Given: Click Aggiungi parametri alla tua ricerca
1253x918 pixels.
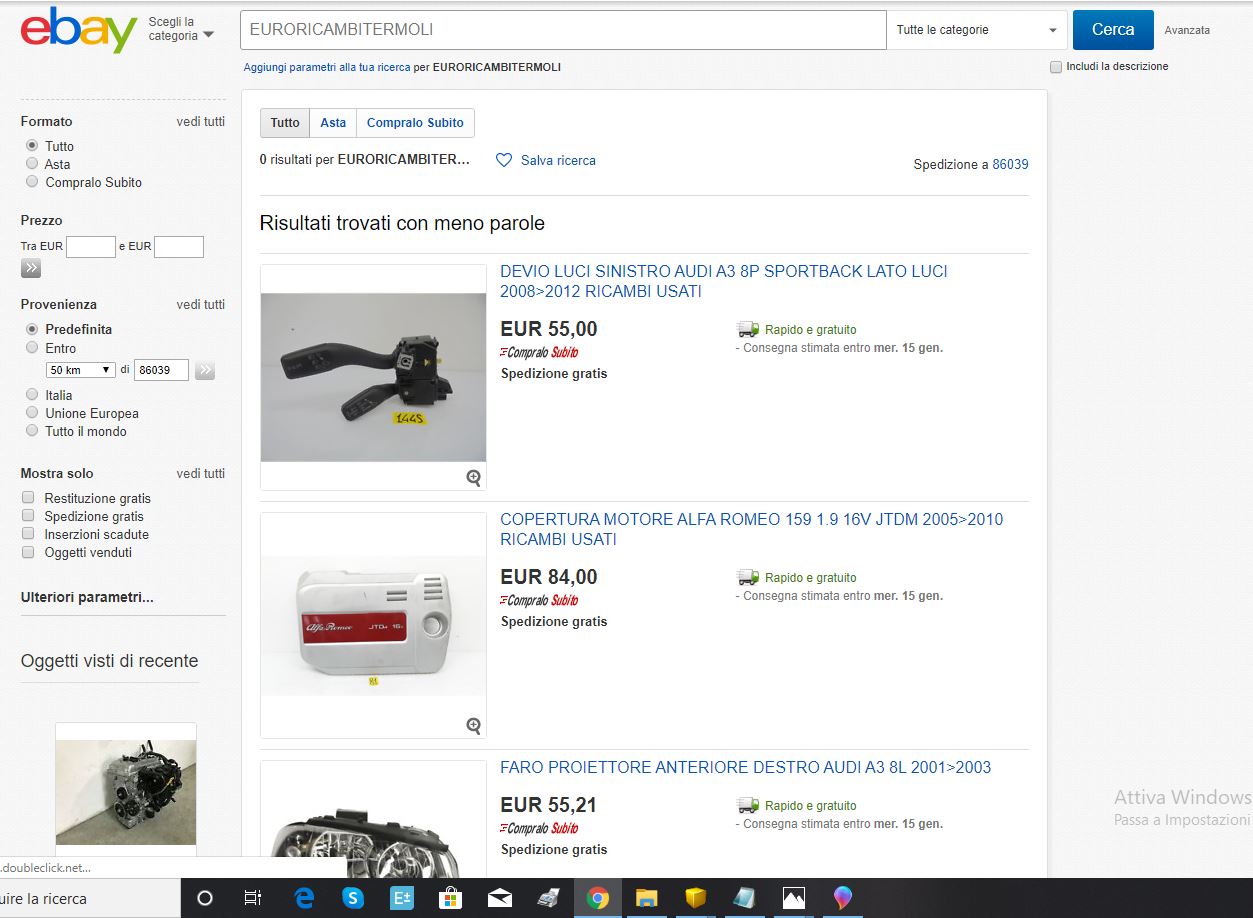Looking at the screenshot, I should click(327, 67).
